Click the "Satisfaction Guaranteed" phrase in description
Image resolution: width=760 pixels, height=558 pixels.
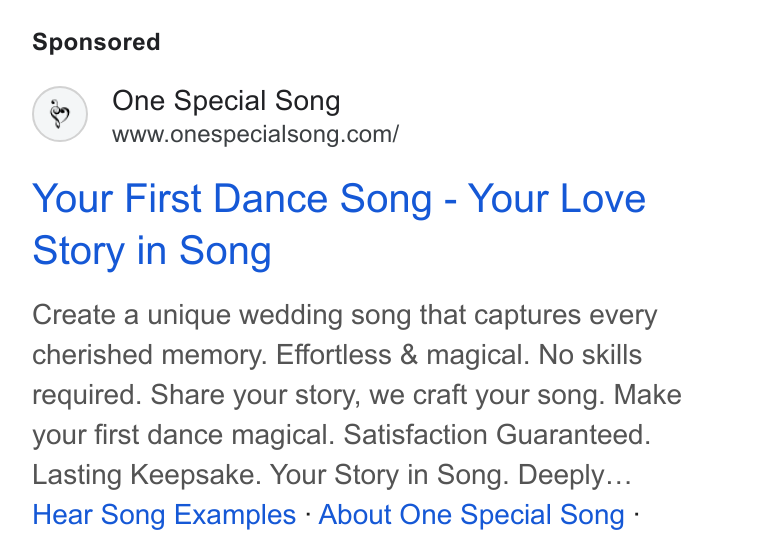click(x=497, y=434)
